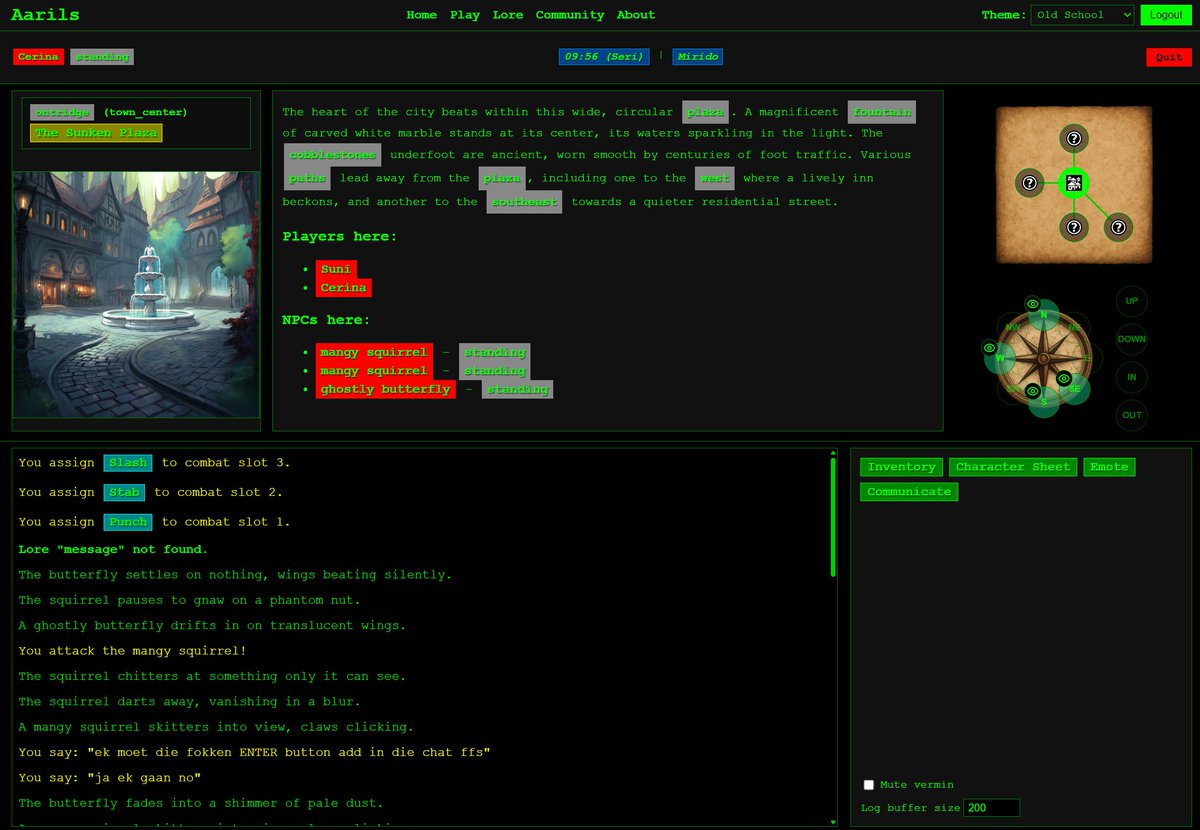Image resolution: width=1200 pixels, height=830 pixels.
Task: Open the Emote panel
Action: pyautogui.click(x=1109, y=467)
